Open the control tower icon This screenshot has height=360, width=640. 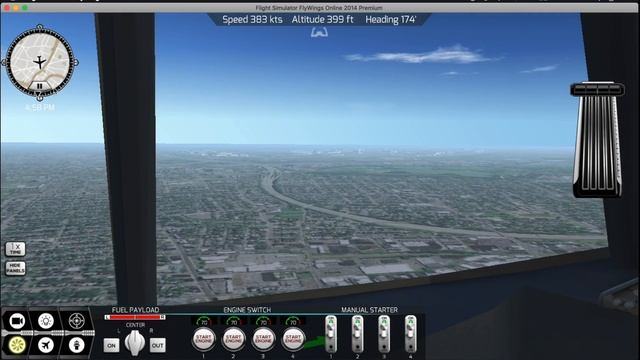coord(76,345)
